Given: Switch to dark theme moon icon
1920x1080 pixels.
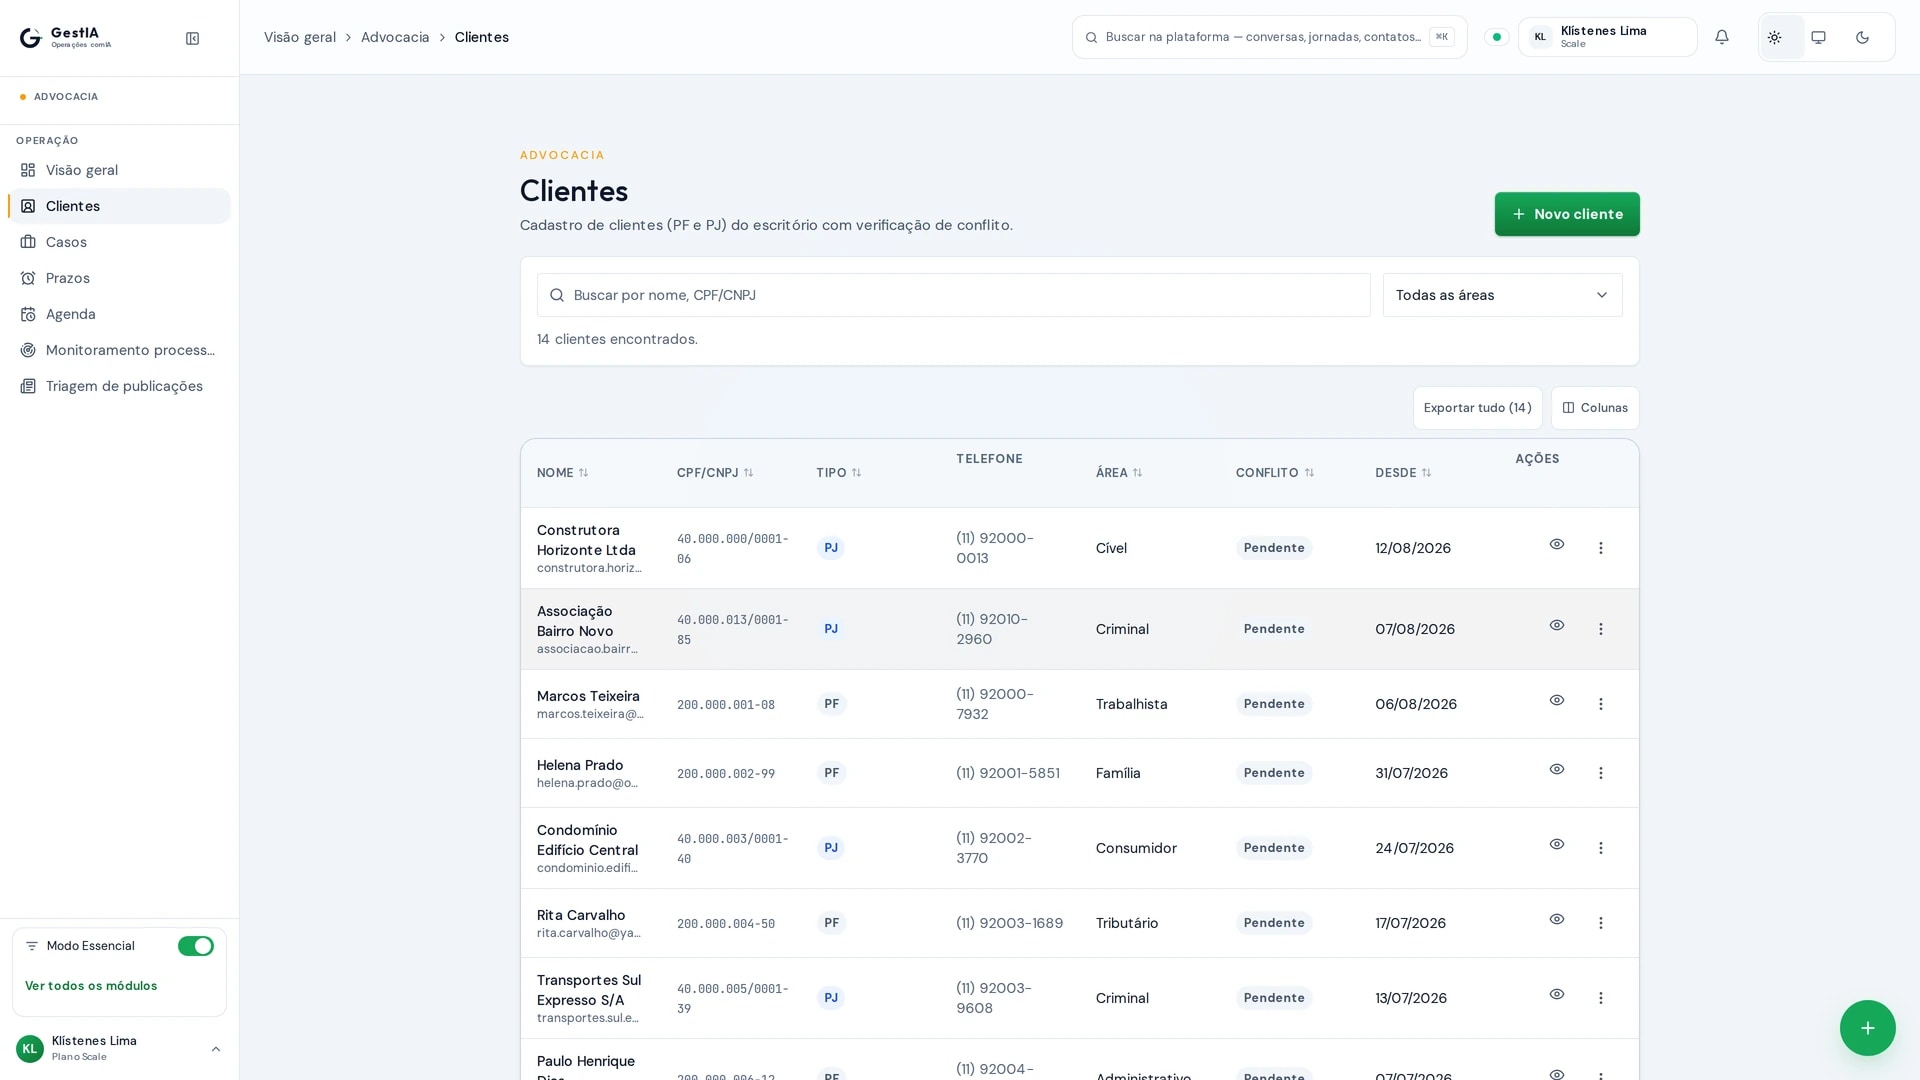Looking at the screenshot, I should tap(1862, 37).
